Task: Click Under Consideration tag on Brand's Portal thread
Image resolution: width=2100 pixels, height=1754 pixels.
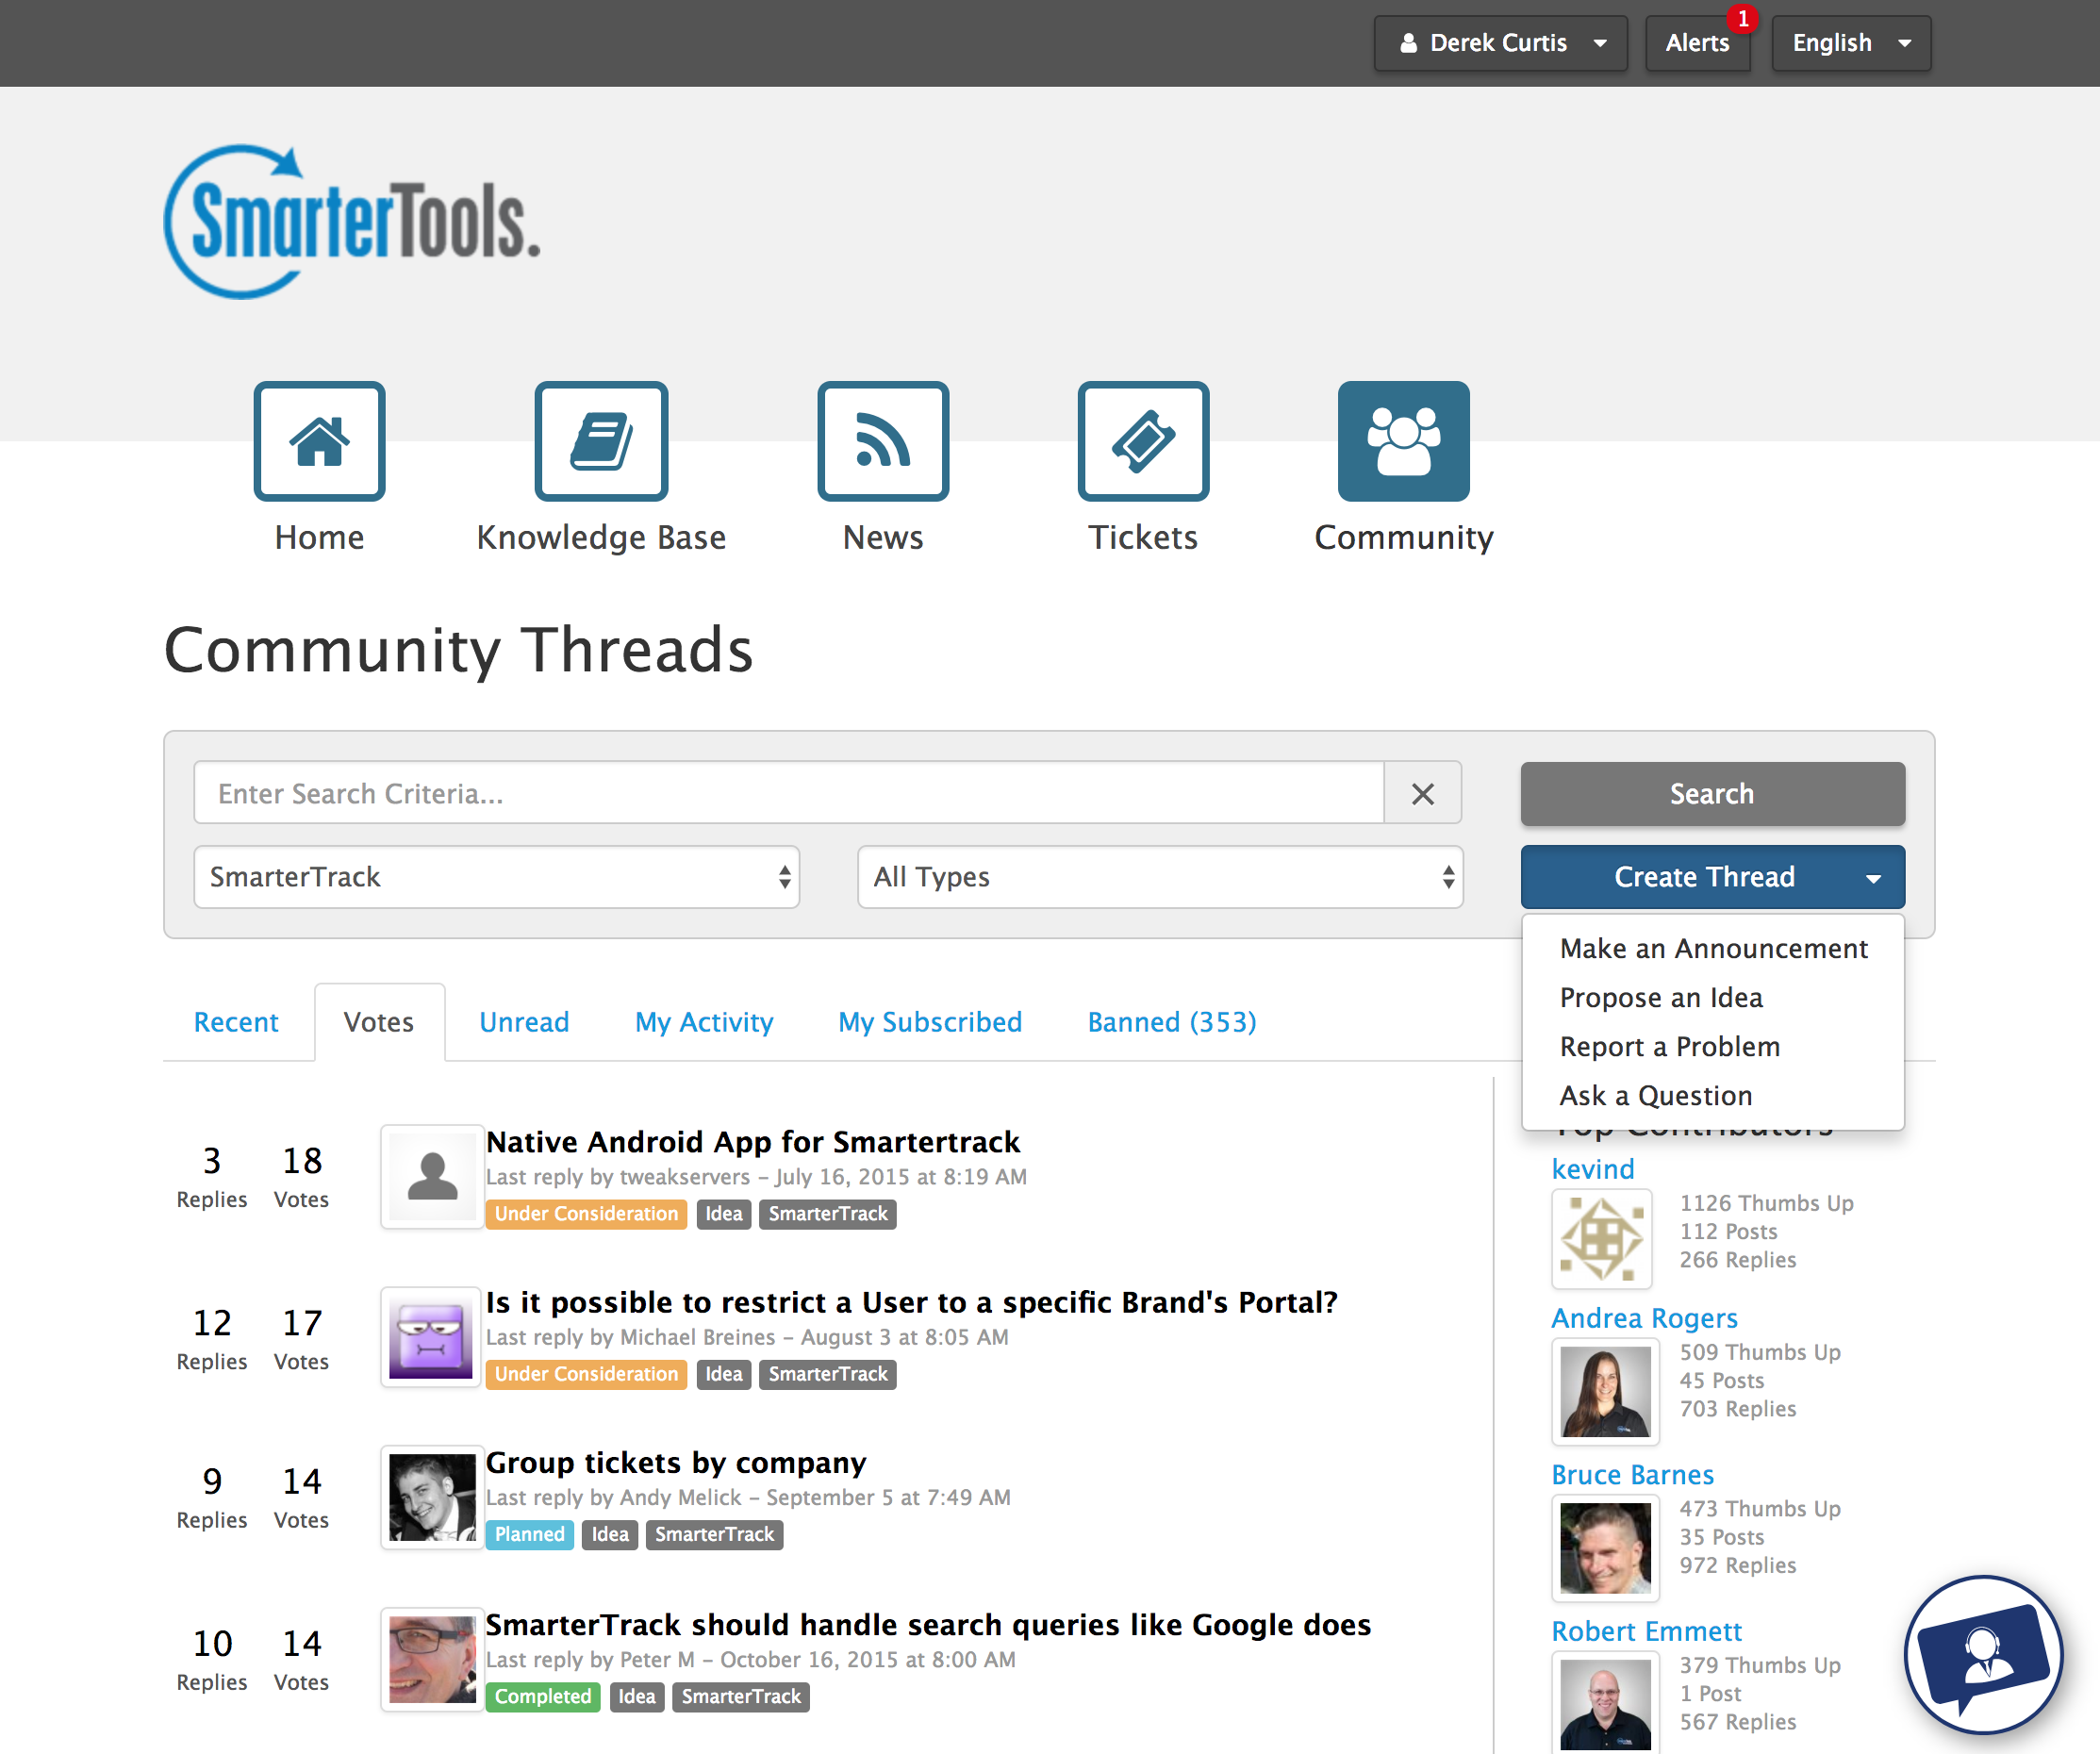Action: 586,1374
